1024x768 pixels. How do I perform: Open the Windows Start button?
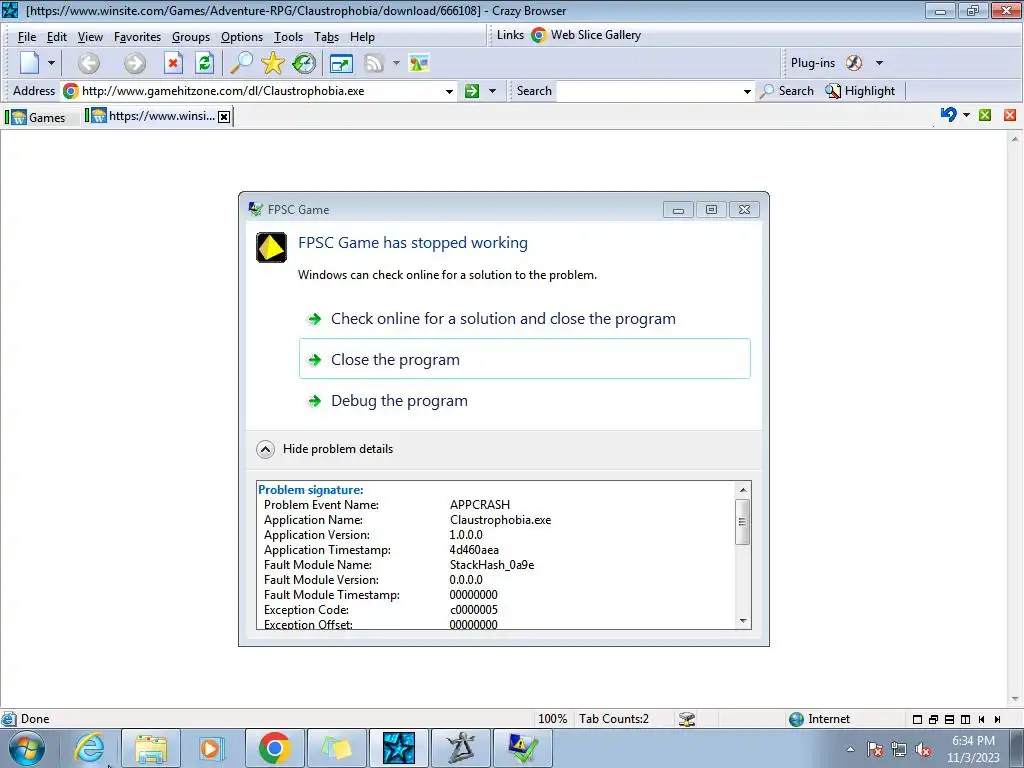[x=27, y=748]
